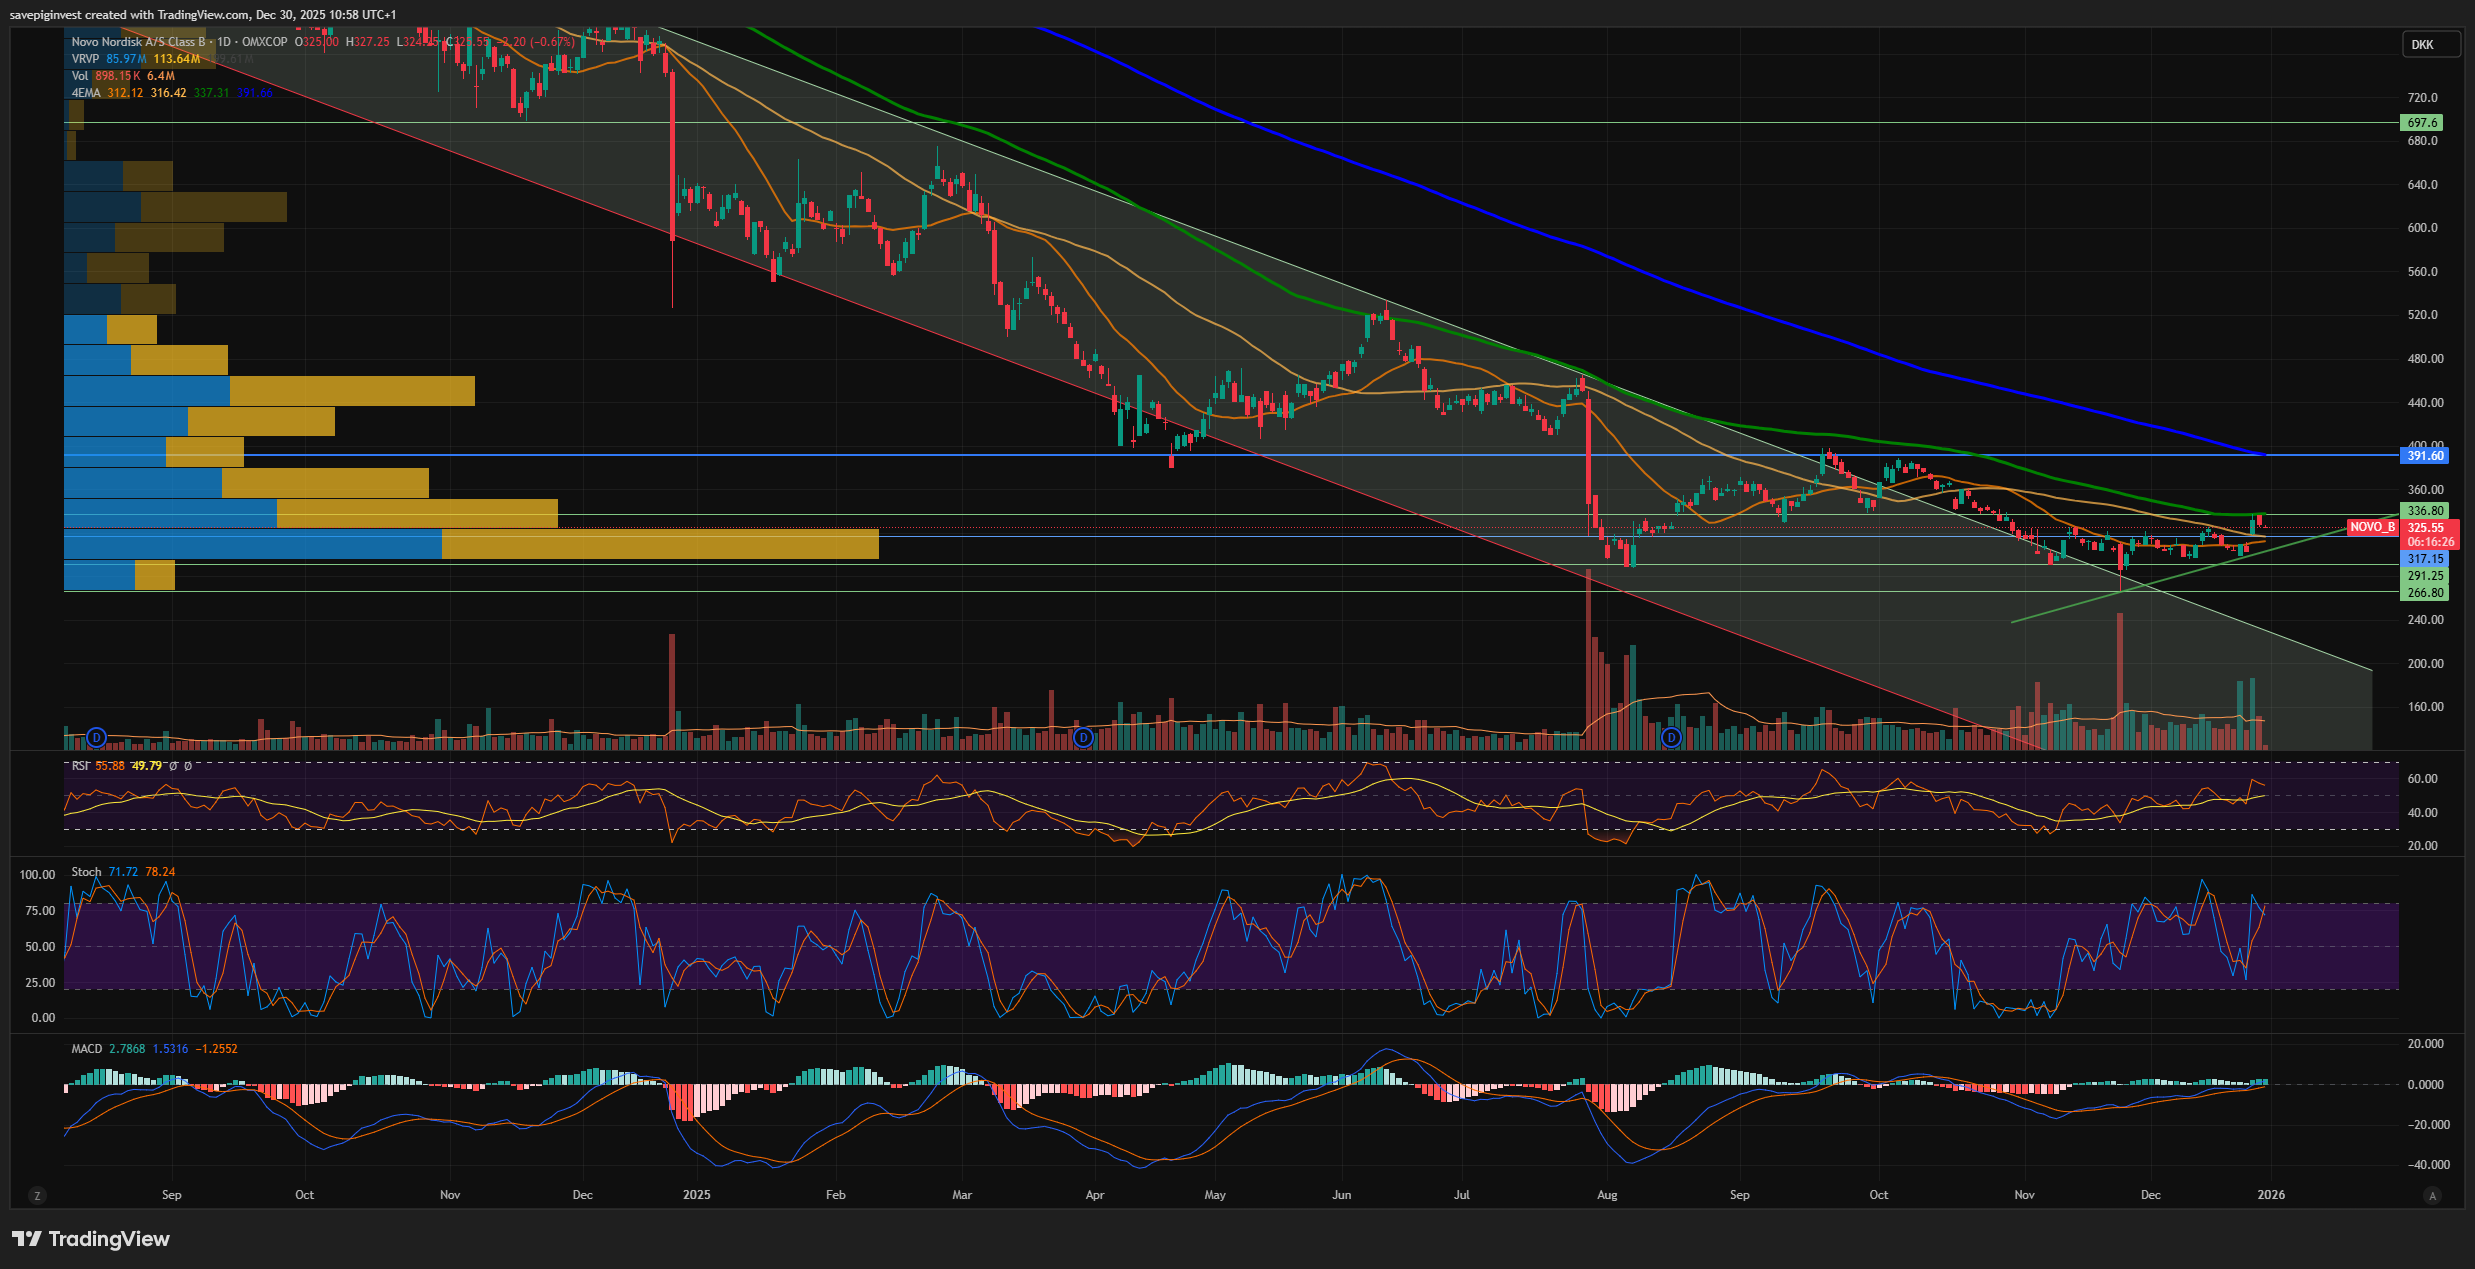2475x1269 pixels.
Task: Open the DKK currency dropdown
Action: [x=2431, y=45]
